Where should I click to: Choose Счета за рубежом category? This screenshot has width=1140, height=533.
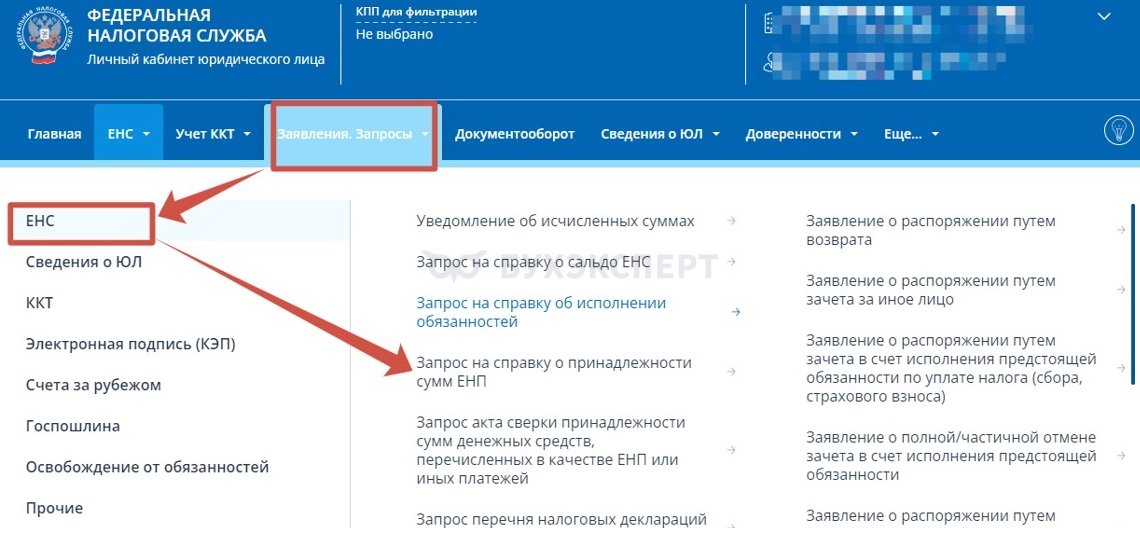click(x=93, y=385)
